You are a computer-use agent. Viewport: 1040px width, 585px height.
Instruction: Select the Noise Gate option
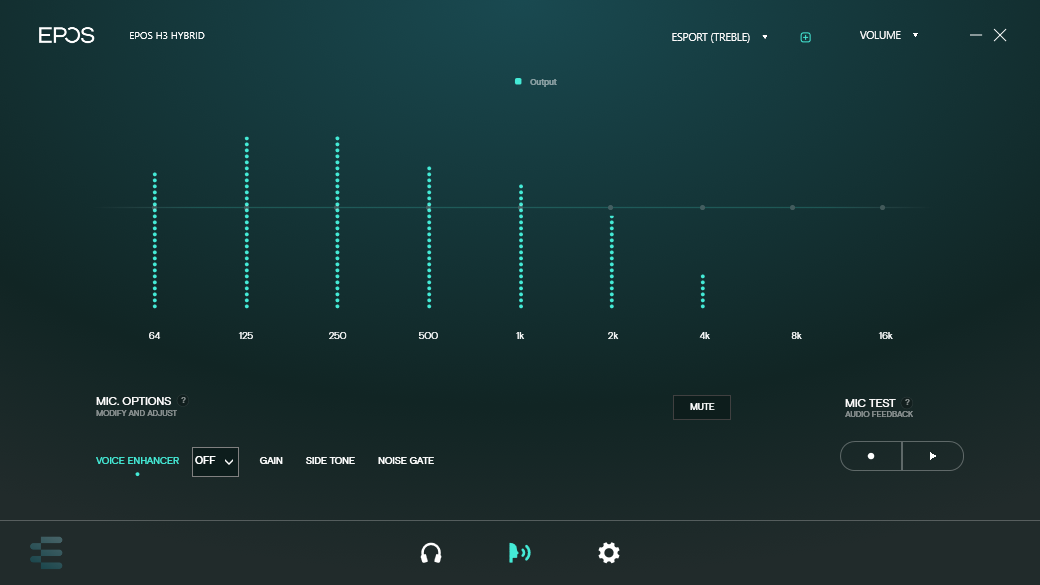(405, 460)
